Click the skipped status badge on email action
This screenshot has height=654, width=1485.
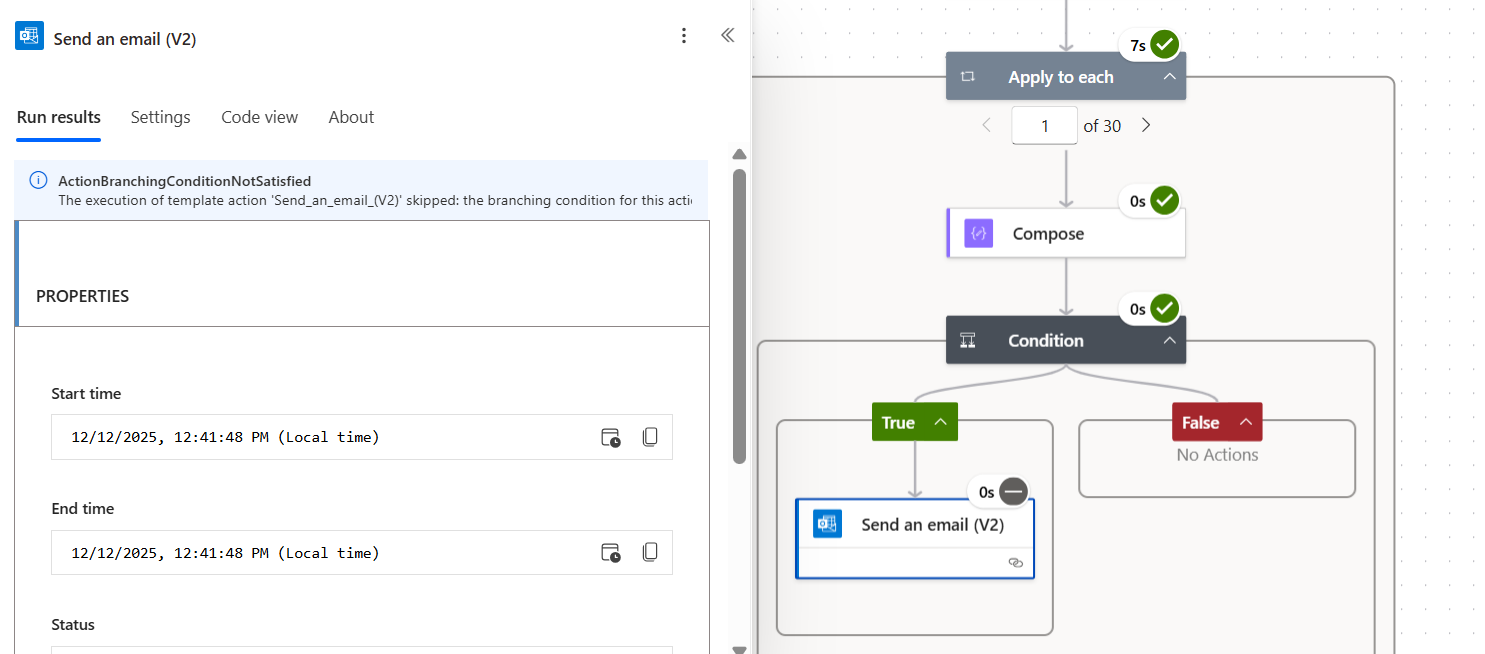click(1013, 491)
